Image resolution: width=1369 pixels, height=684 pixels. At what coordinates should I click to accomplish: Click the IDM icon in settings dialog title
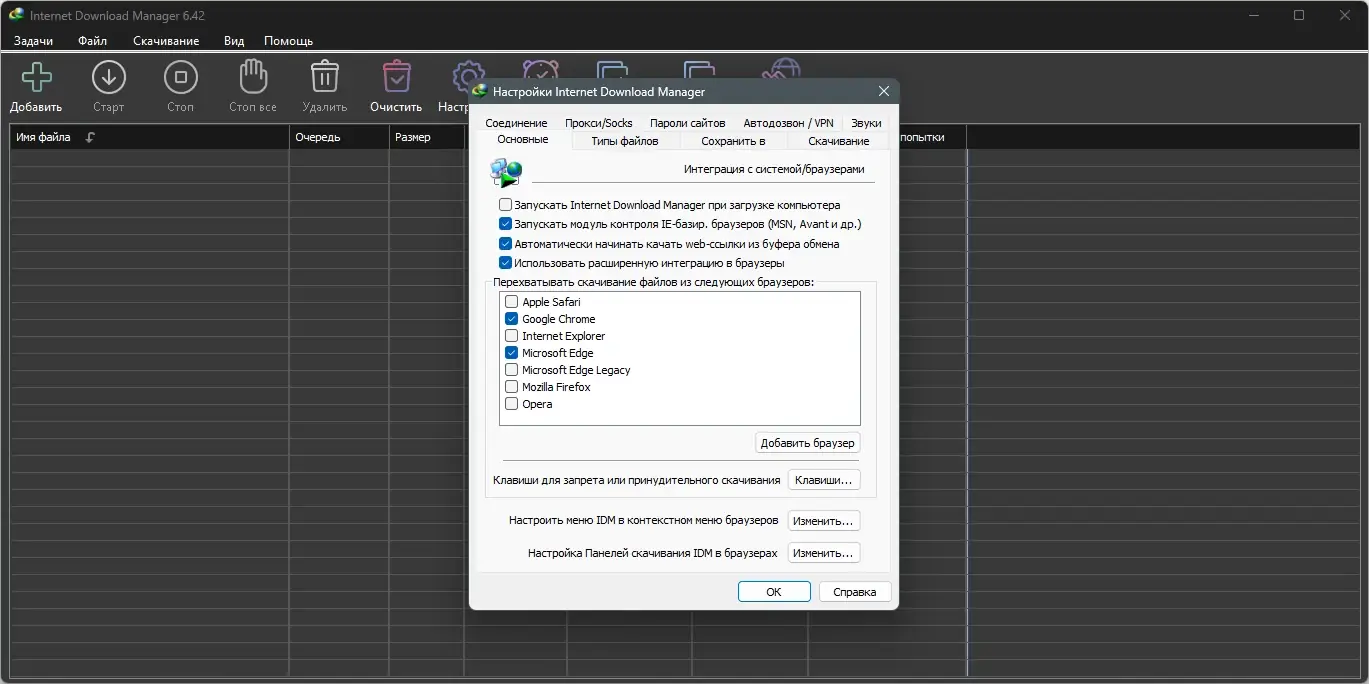[x=480, y=91]
